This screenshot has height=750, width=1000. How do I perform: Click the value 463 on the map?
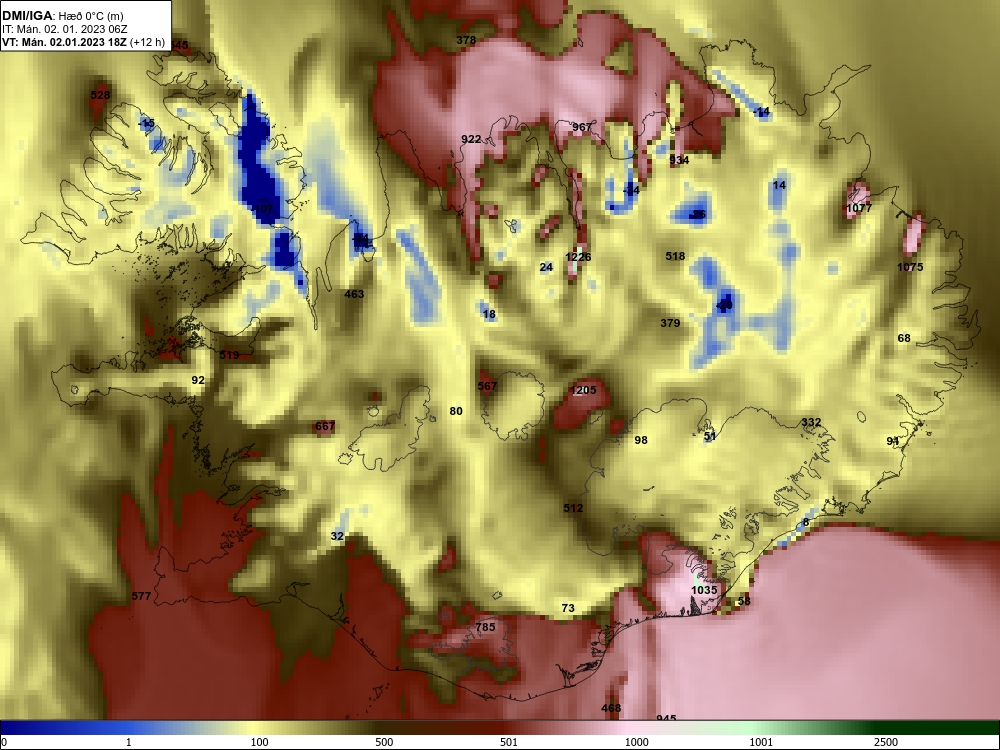coord(354,294)
